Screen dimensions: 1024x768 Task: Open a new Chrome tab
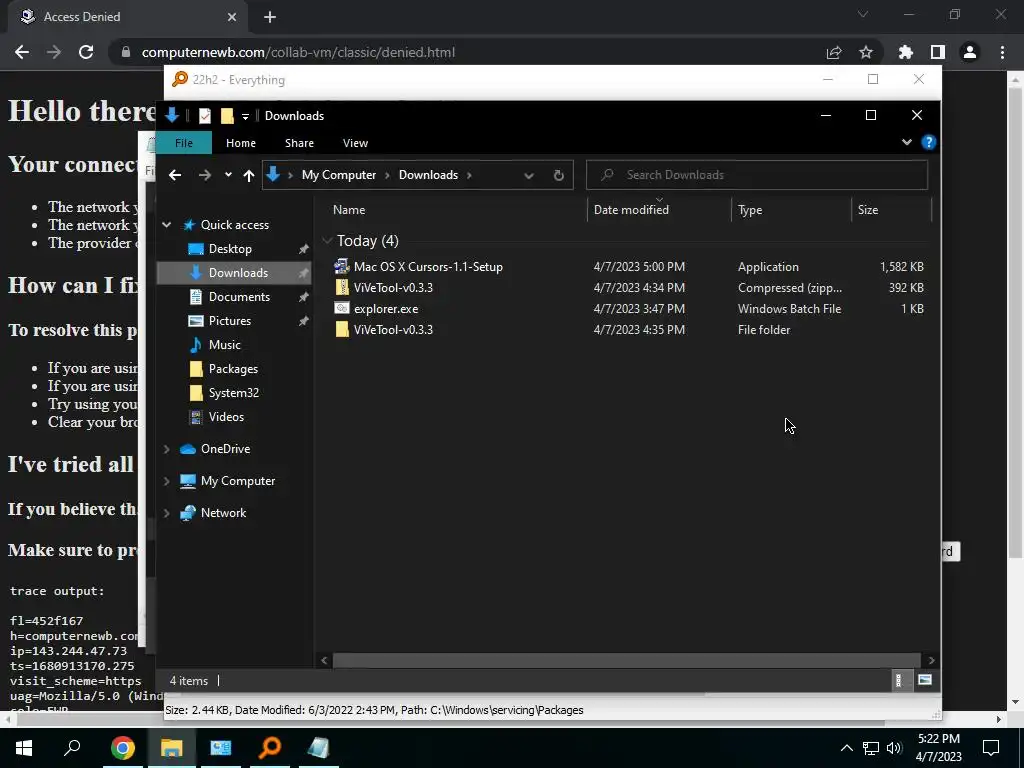(x=270, y=17)
